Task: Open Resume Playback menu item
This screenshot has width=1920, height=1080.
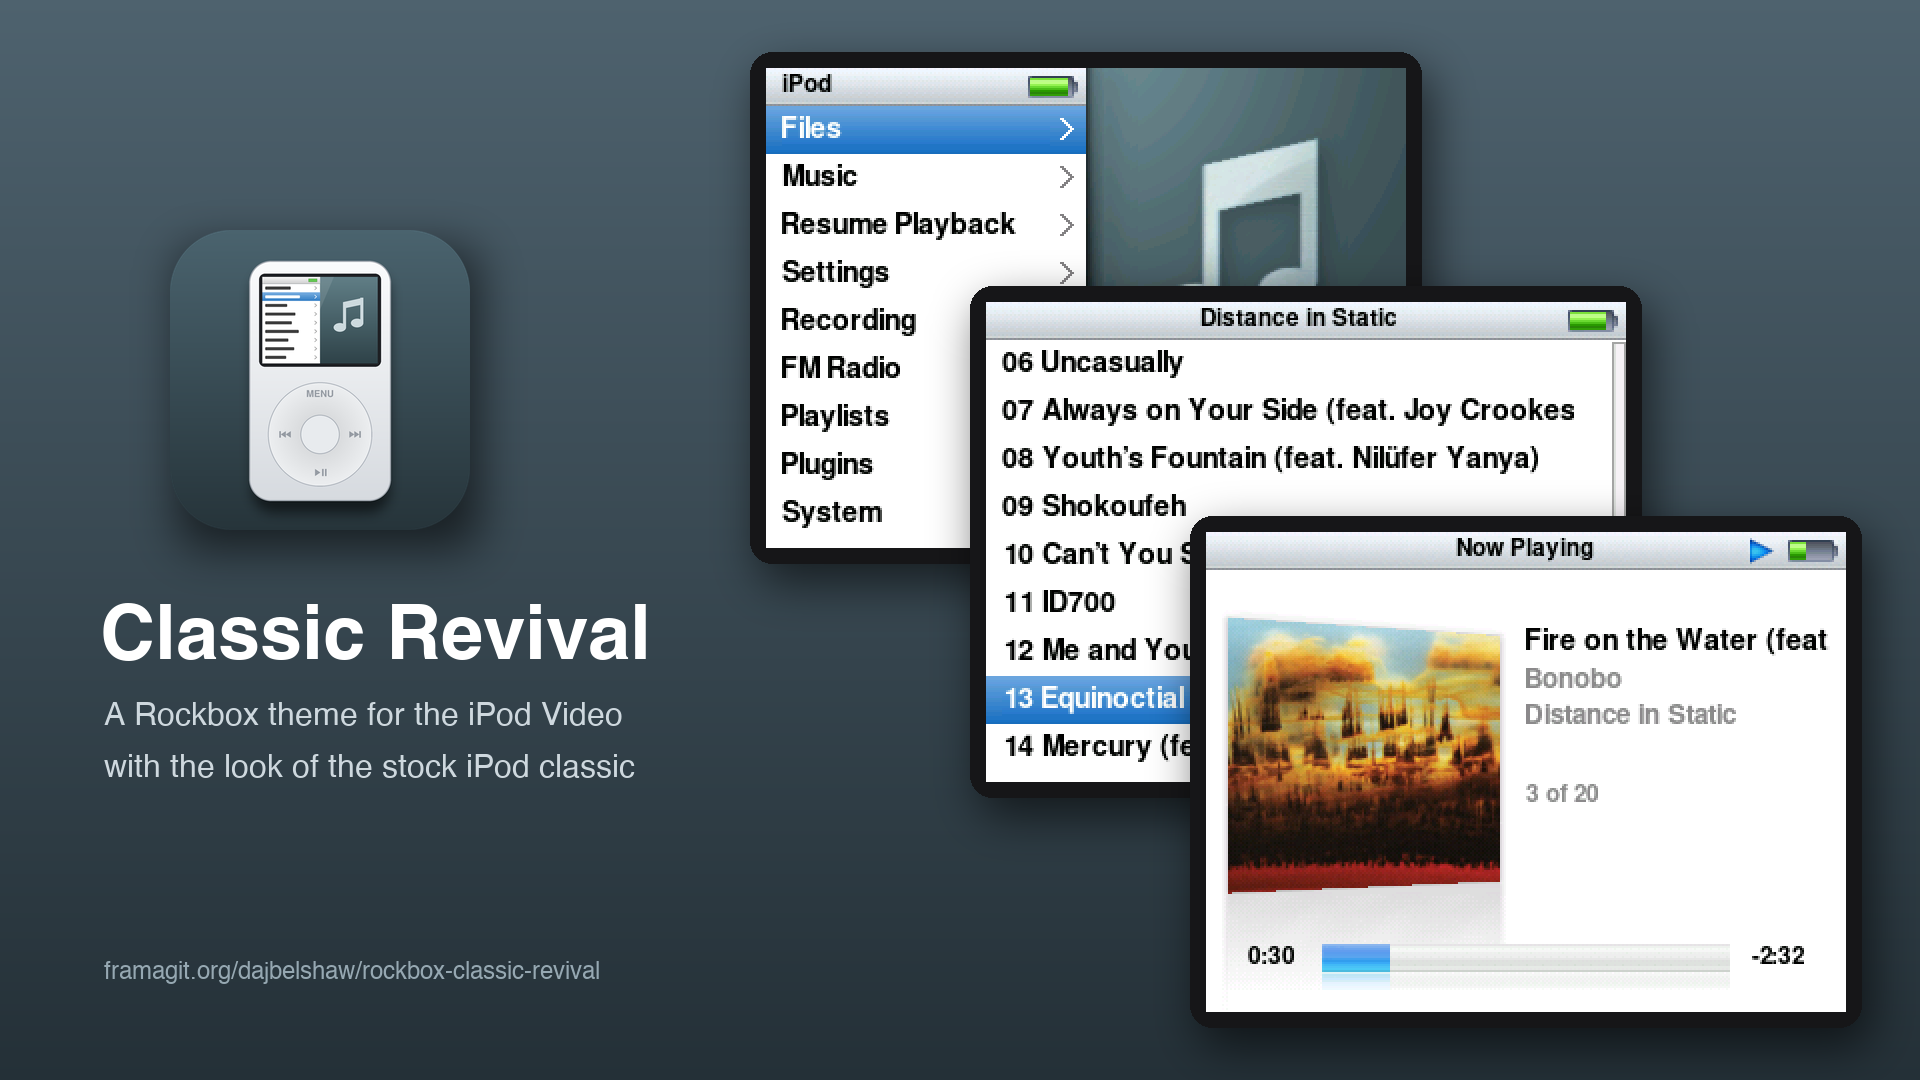Action: click(x=926, y=225)
